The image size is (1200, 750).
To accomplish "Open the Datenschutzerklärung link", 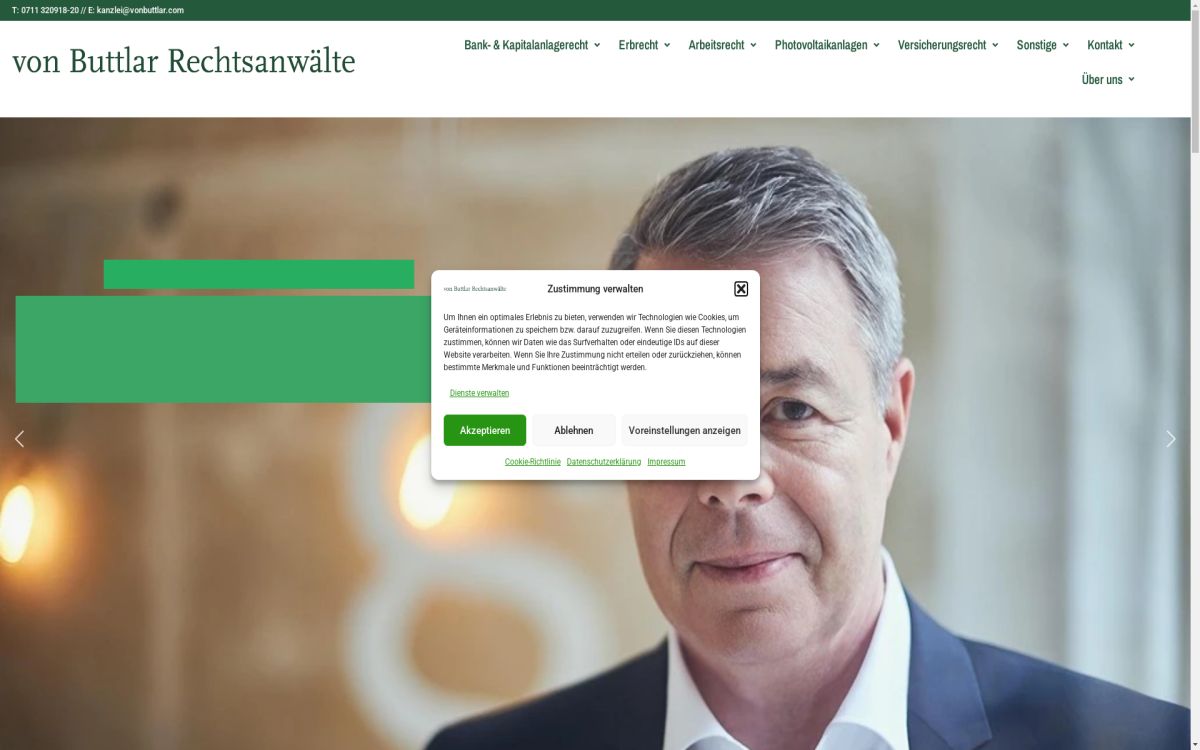I will [604, 462].
